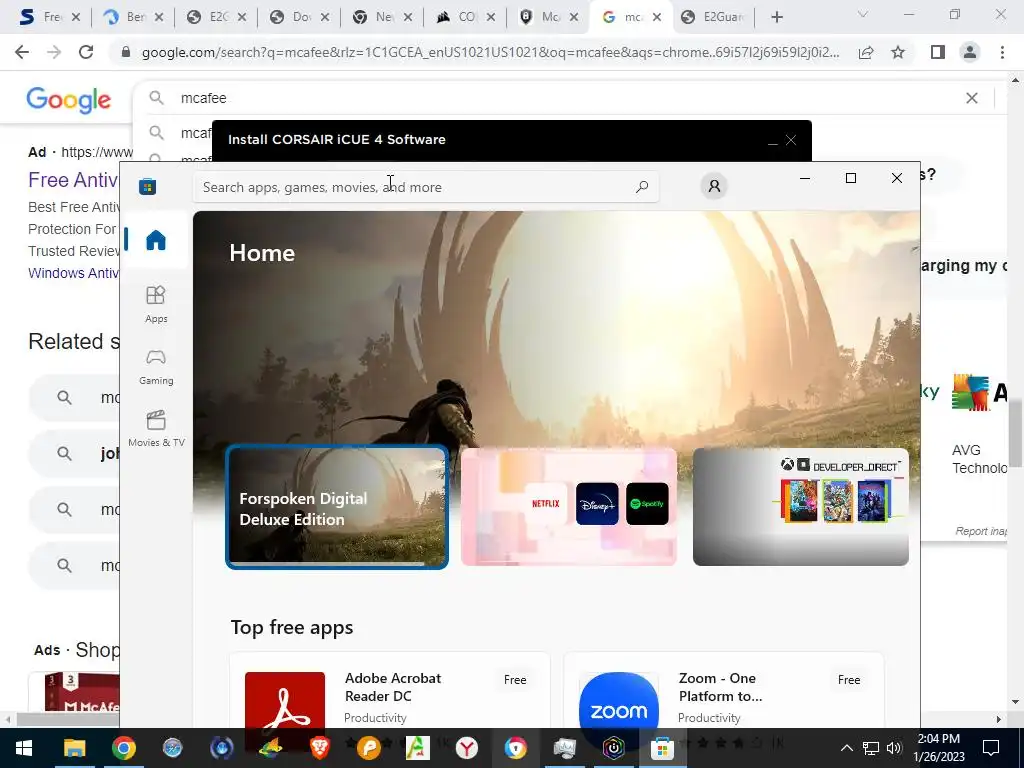Expand the Chrome tab search chevron

coord(863,14)
